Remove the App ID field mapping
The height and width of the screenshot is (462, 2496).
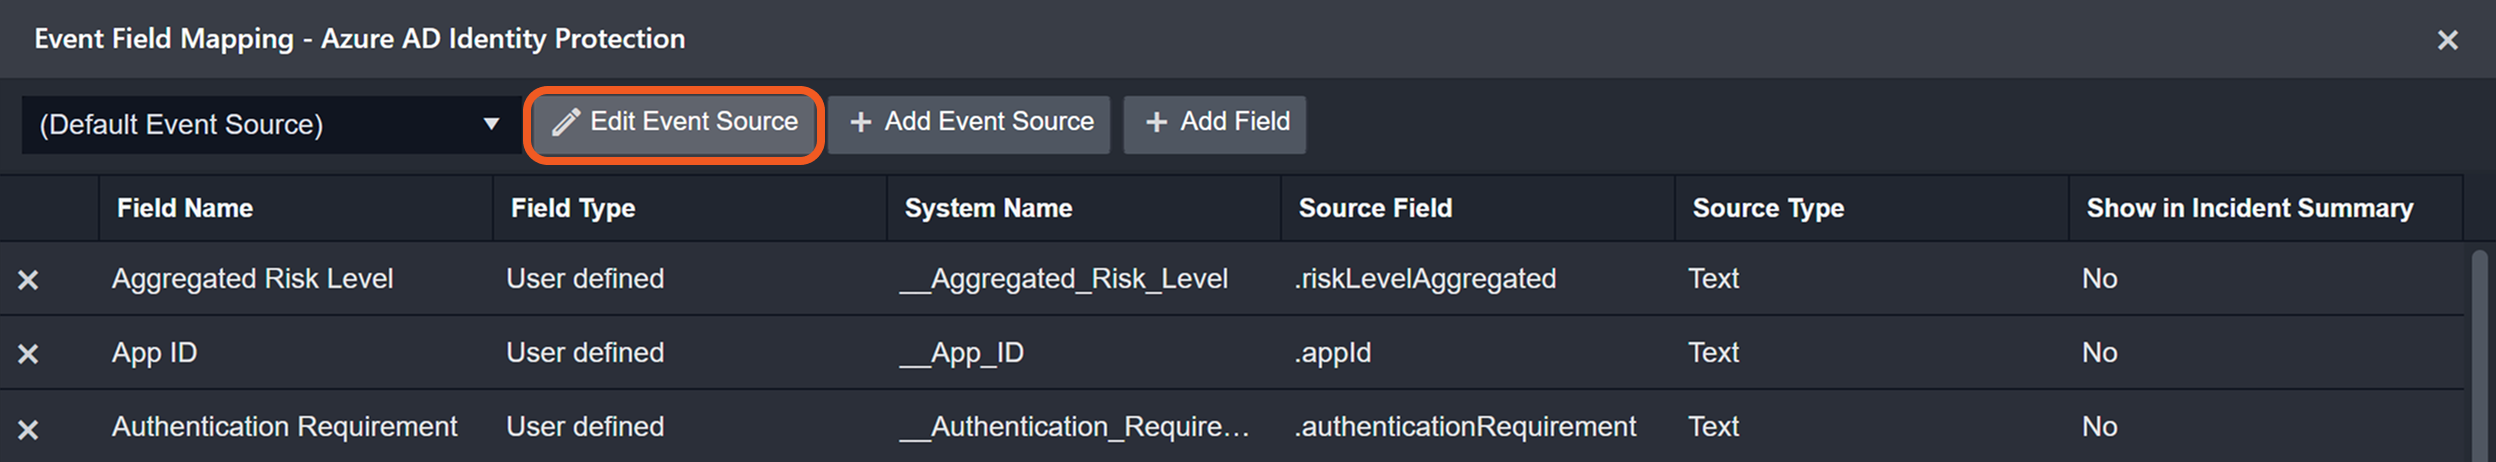(28, 354)
